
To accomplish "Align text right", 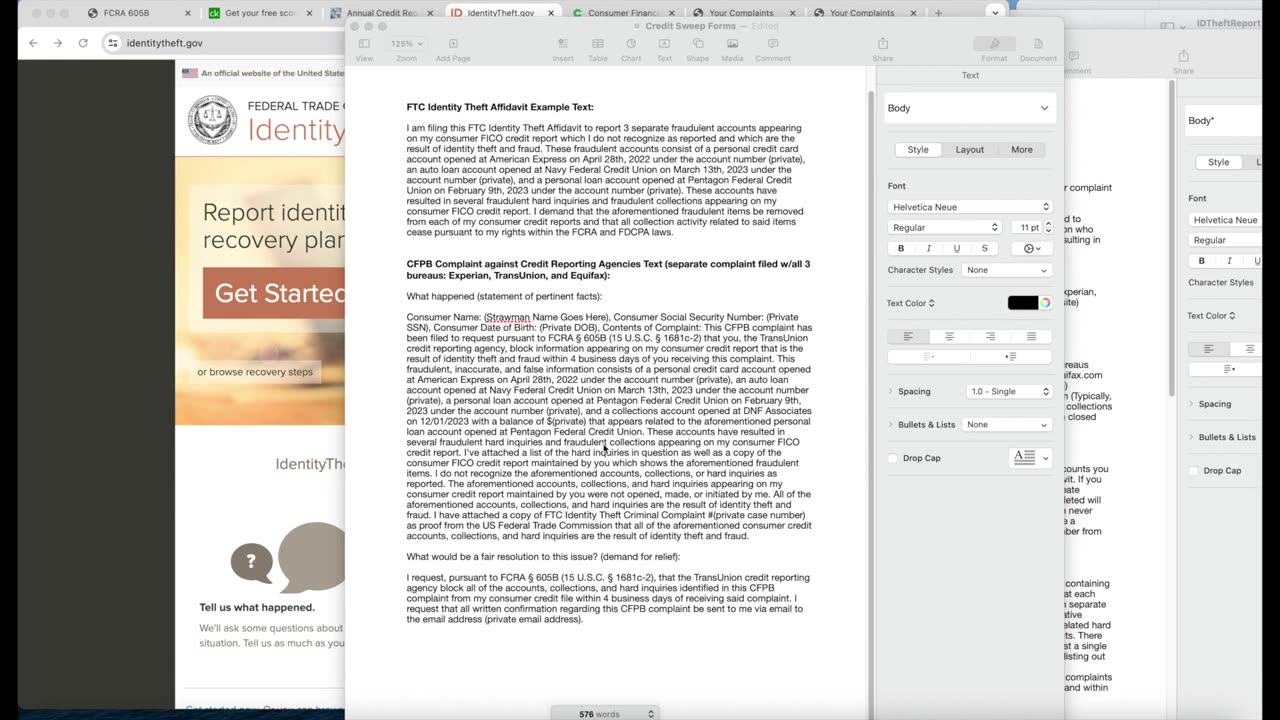I will 991,336.
